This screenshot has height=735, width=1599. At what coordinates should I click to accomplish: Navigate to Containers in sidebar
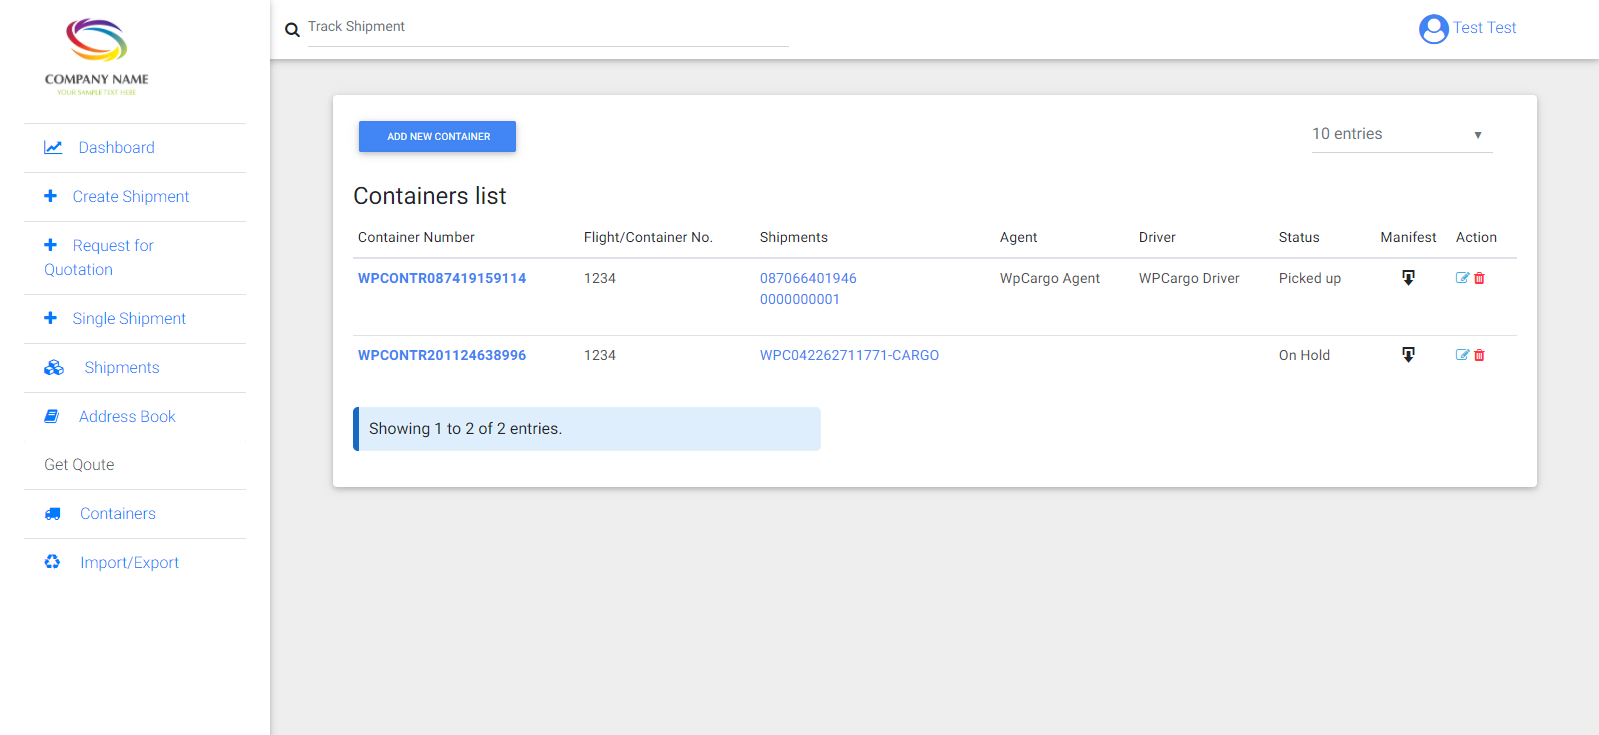point(118,514)
